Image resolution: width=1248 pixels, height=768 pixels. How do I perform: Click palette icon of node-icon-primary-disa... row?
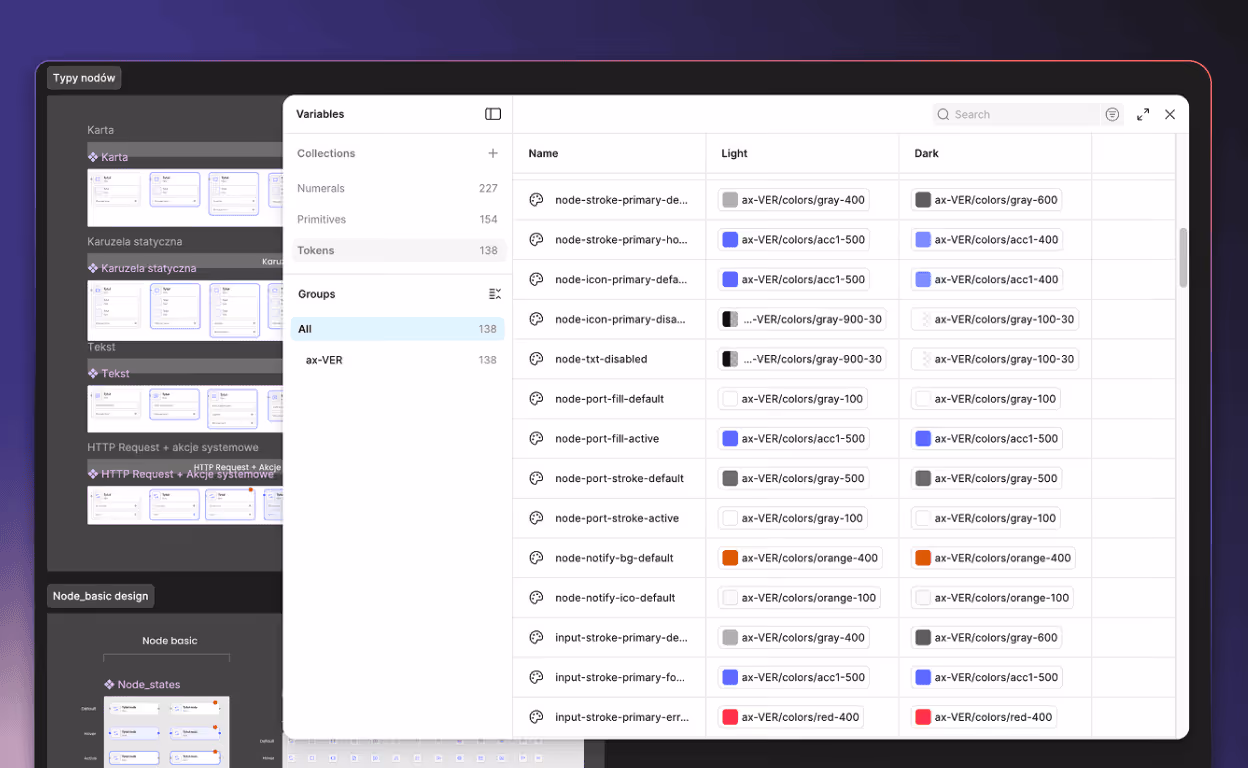pyautogui.click(x=536, y=319)
